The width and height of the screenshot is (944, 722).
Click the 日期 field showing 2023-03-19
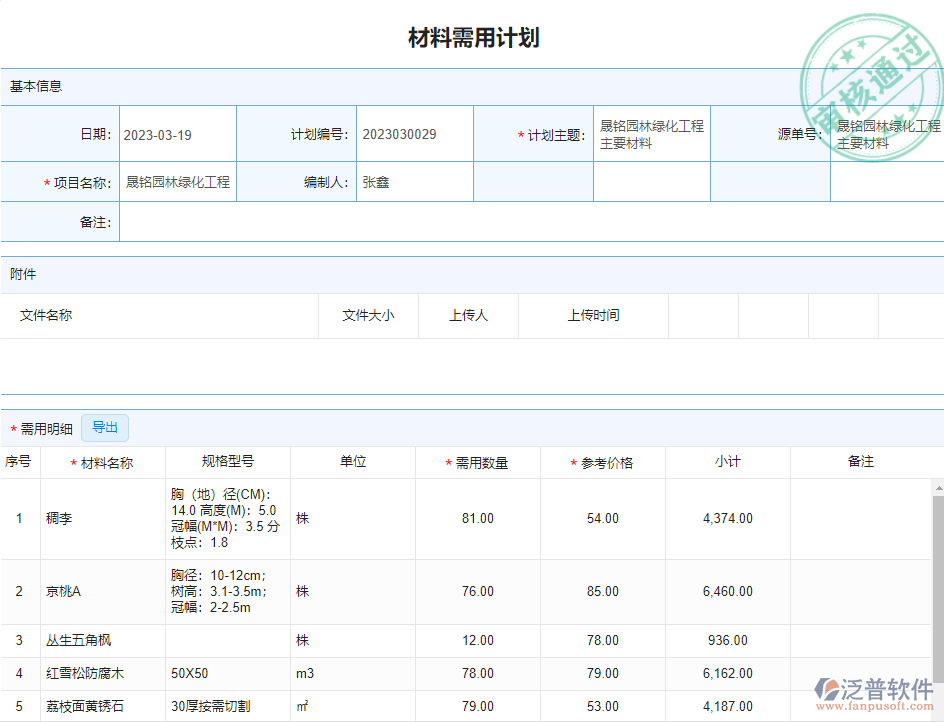point(177,135)
